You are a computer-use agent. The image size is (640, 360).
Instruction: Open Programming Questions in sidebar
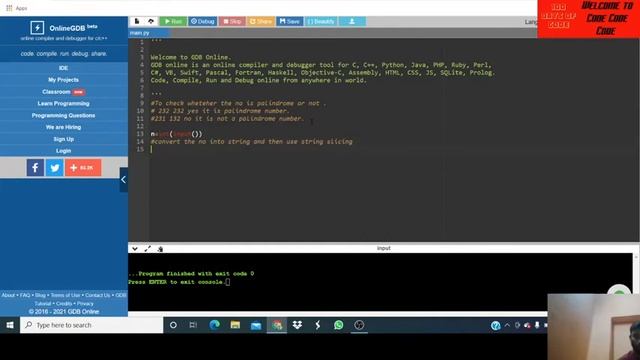pos(63,116)
